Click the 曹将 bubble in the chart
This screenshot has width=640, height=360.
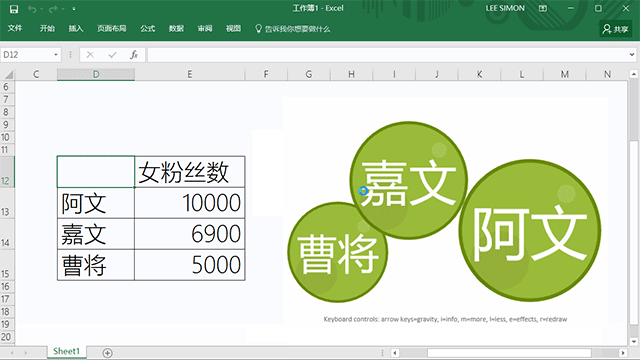click(337, 252)
